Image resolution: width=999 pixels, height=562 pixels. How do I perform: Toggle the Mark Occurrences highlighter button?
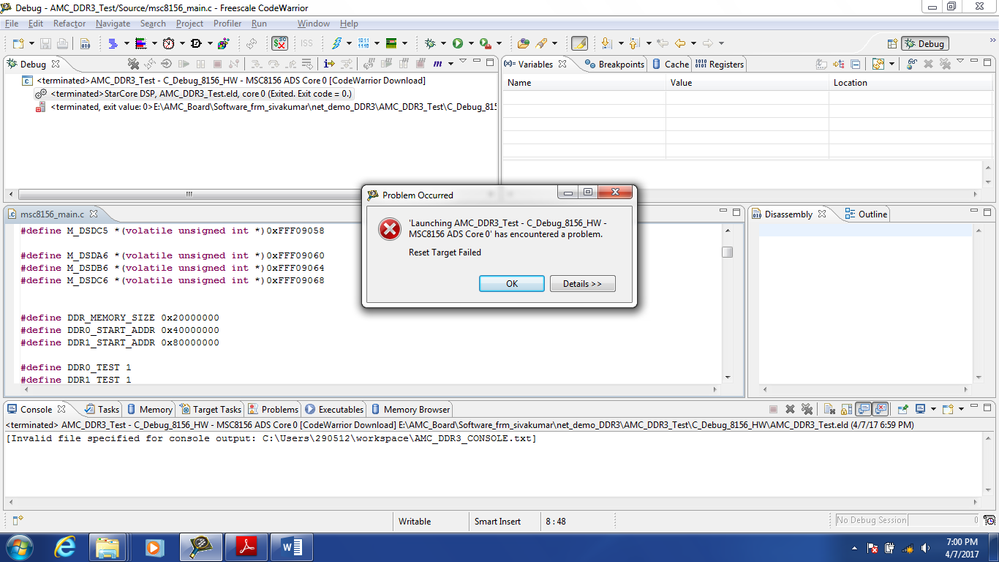point(579,43)
